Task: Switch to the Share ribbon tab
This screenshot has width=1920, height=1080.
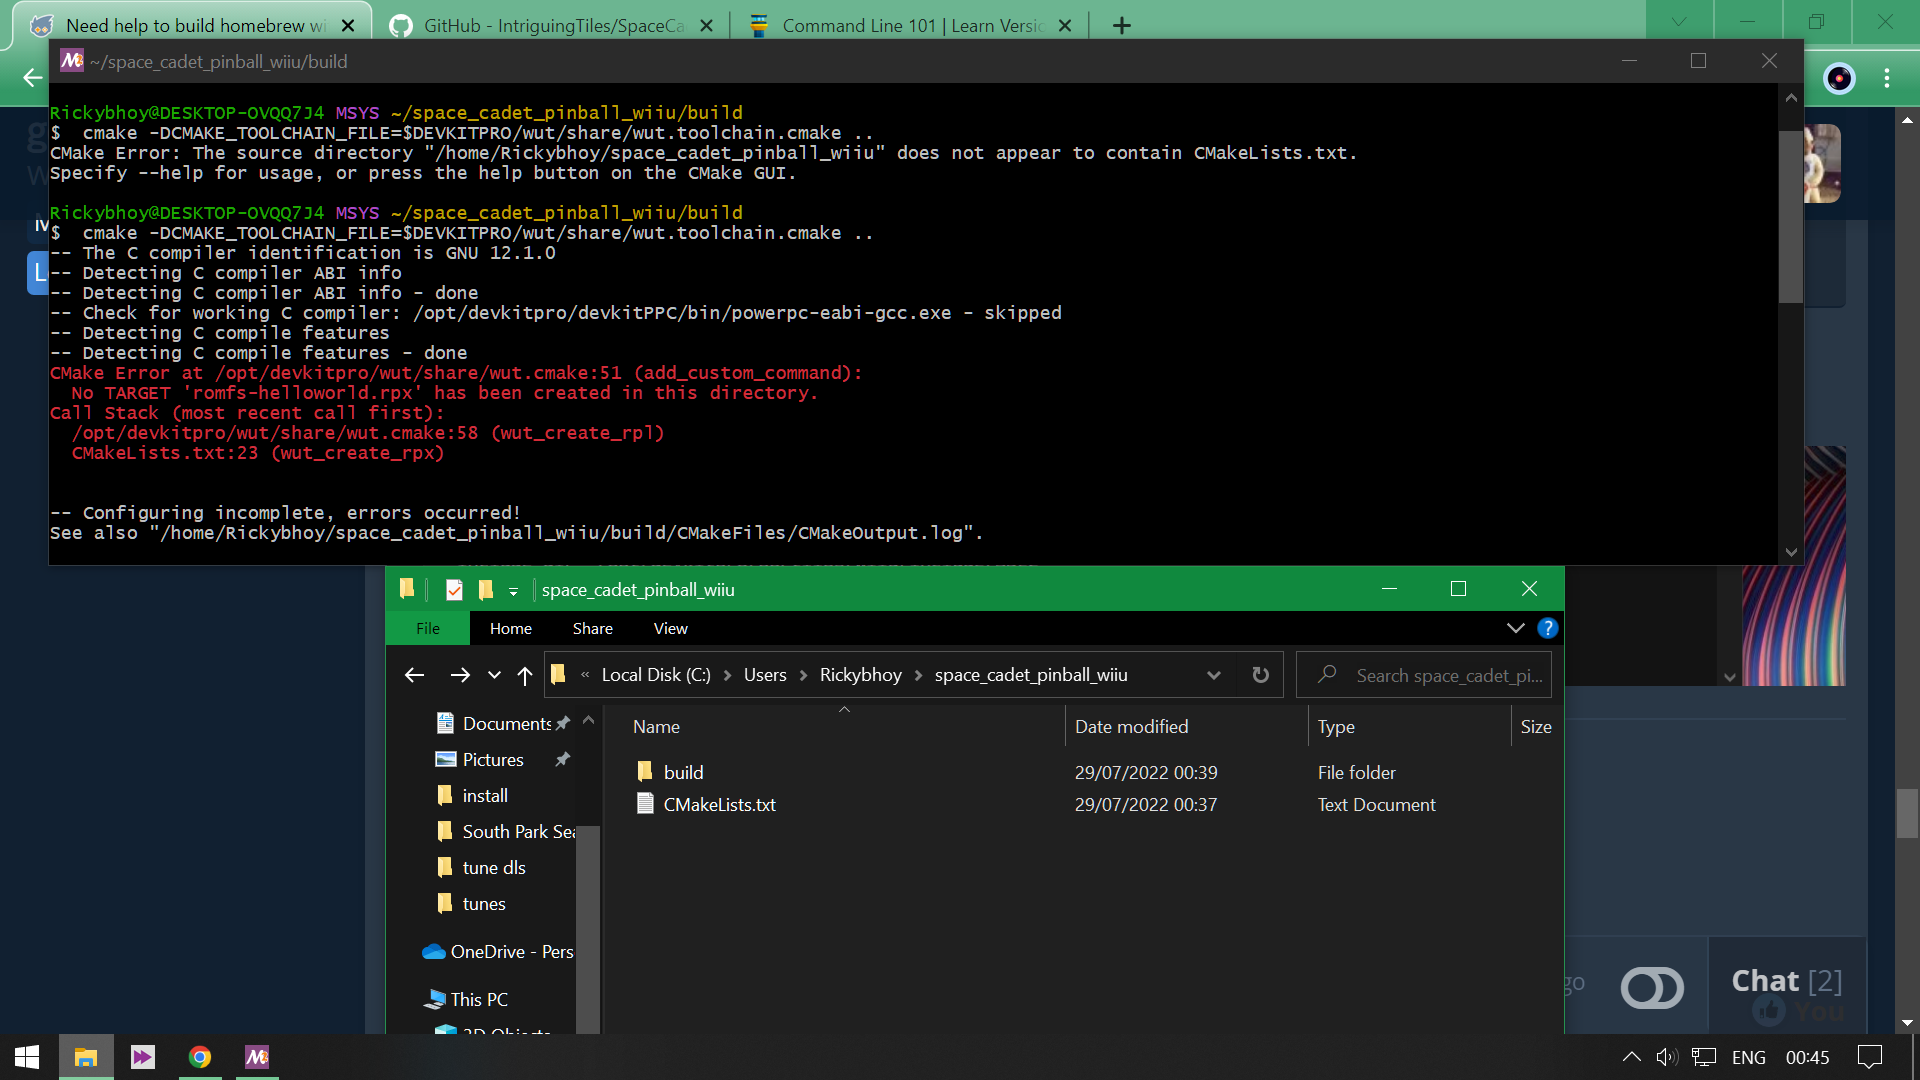Action: click(x=593, y=628)
